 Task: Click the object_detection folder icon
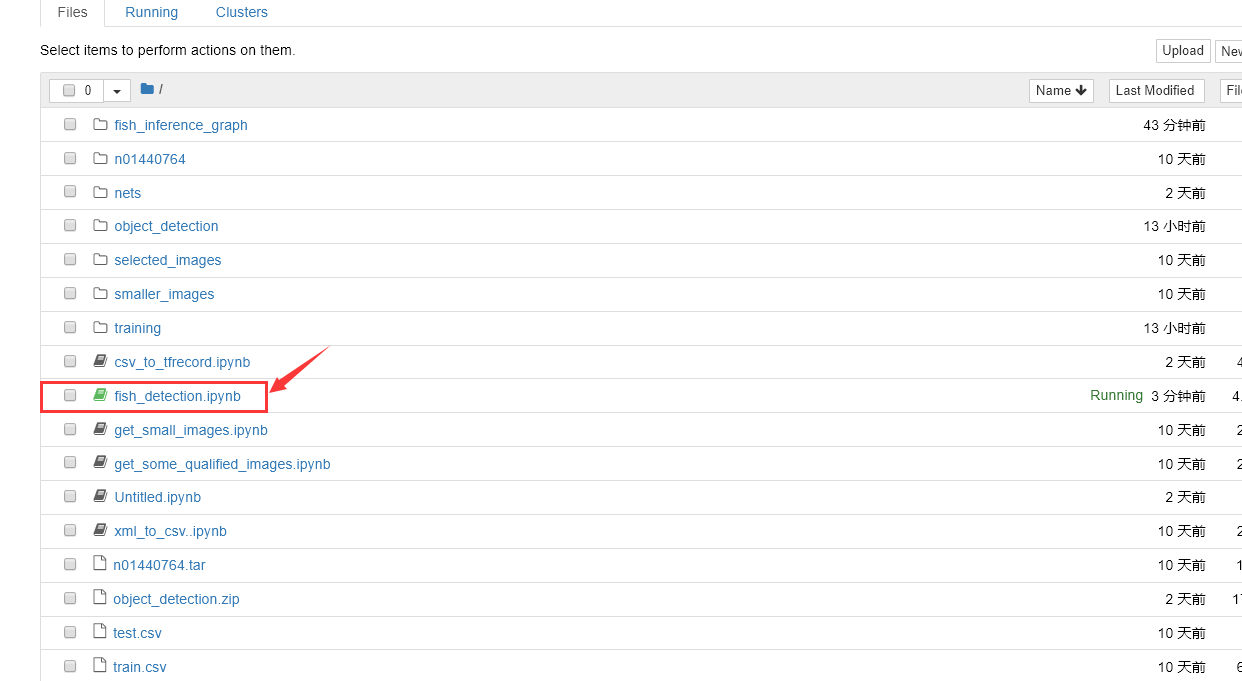[x=100, y=226]
